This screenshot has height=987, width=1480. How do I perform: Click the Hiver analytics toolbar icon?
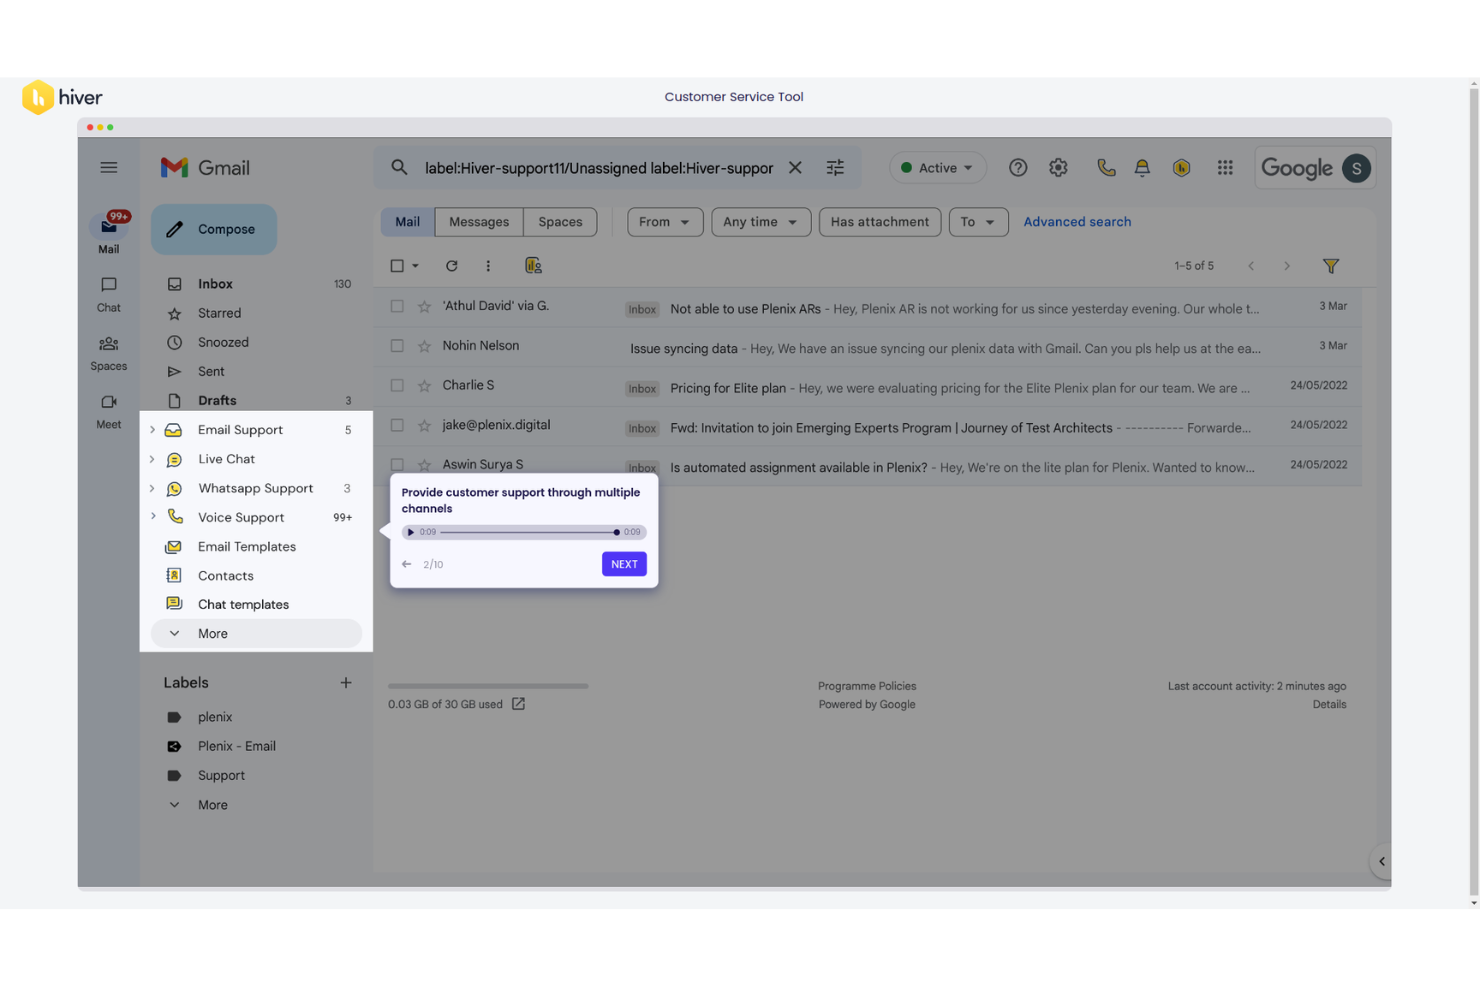pyautogui.click(x=533, y=265)
